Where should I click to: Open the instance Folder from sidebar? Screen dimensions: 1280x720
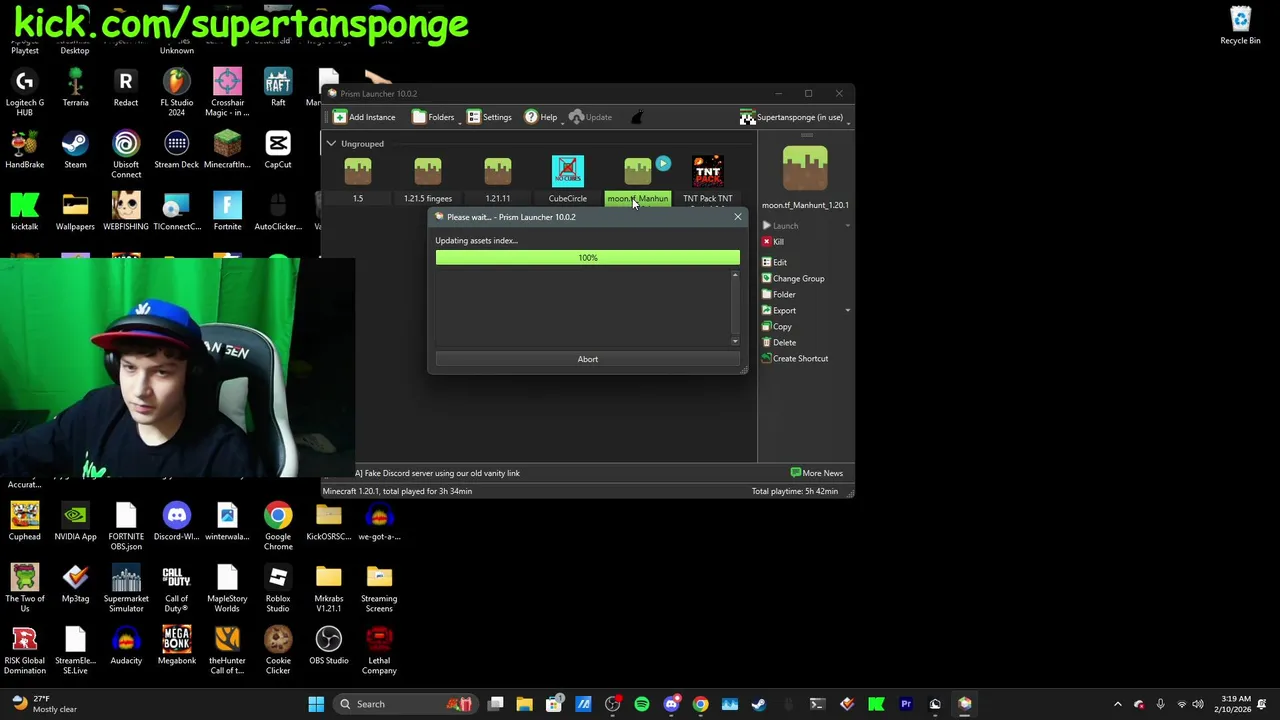[778, 294]
